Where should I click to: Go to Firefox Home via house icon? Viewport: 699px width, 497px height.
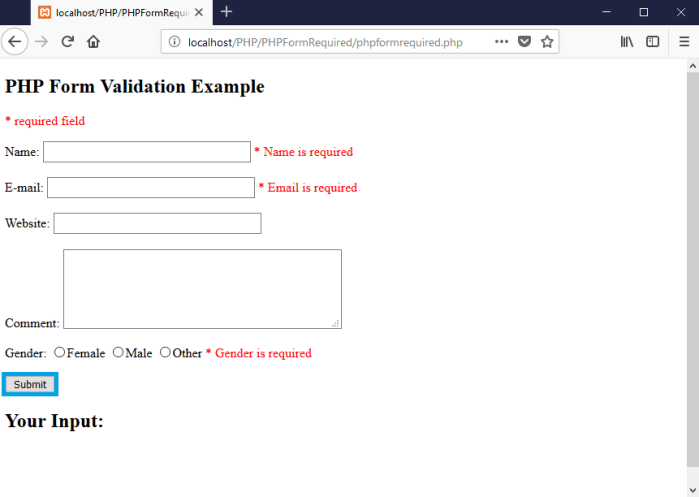point(94,42)
